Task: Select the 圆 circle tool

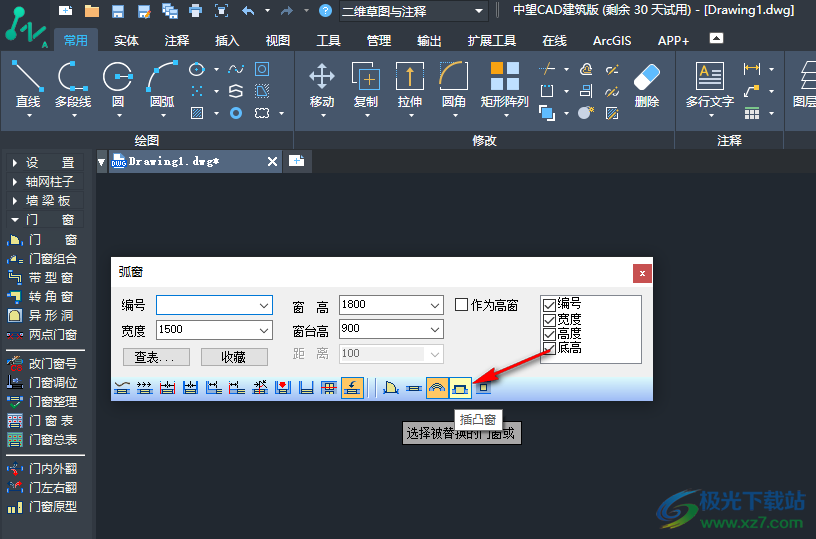Action: (x=118, y=86)
